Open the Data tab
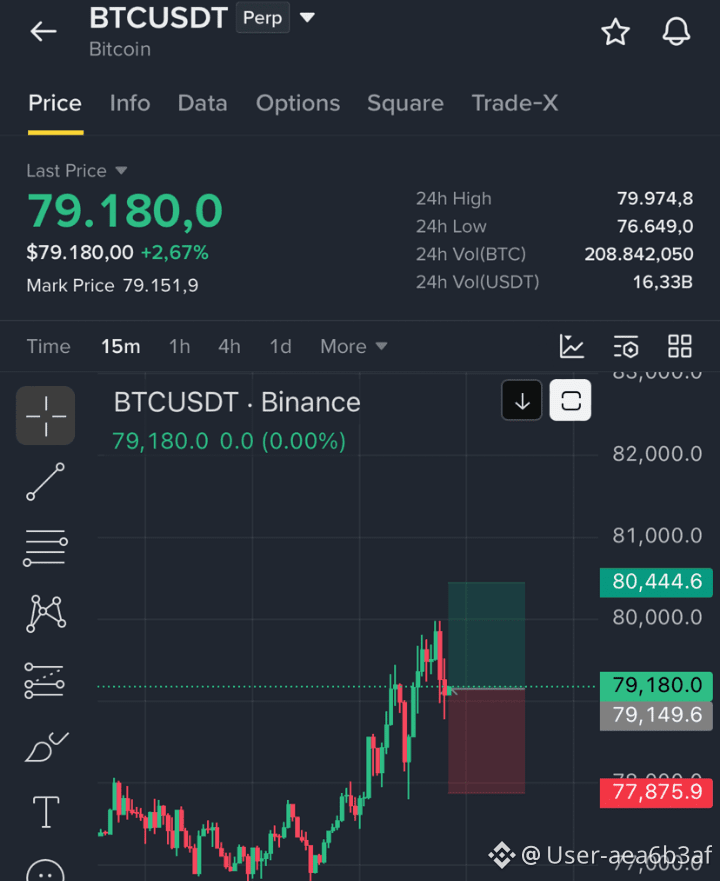 [202, 103]
